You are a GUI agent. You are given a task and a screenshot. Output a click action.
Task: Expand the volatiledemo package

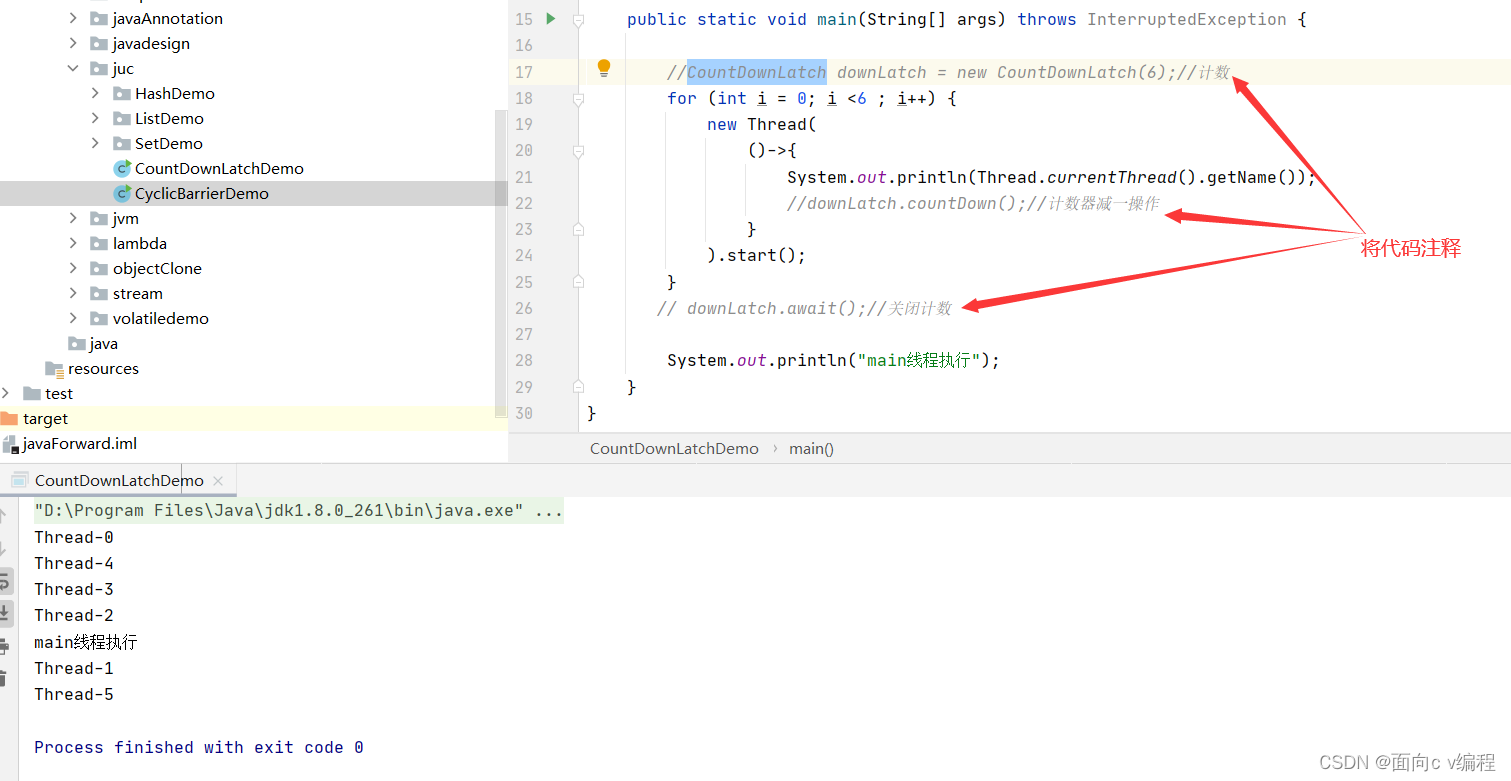(x=73, y=318)
